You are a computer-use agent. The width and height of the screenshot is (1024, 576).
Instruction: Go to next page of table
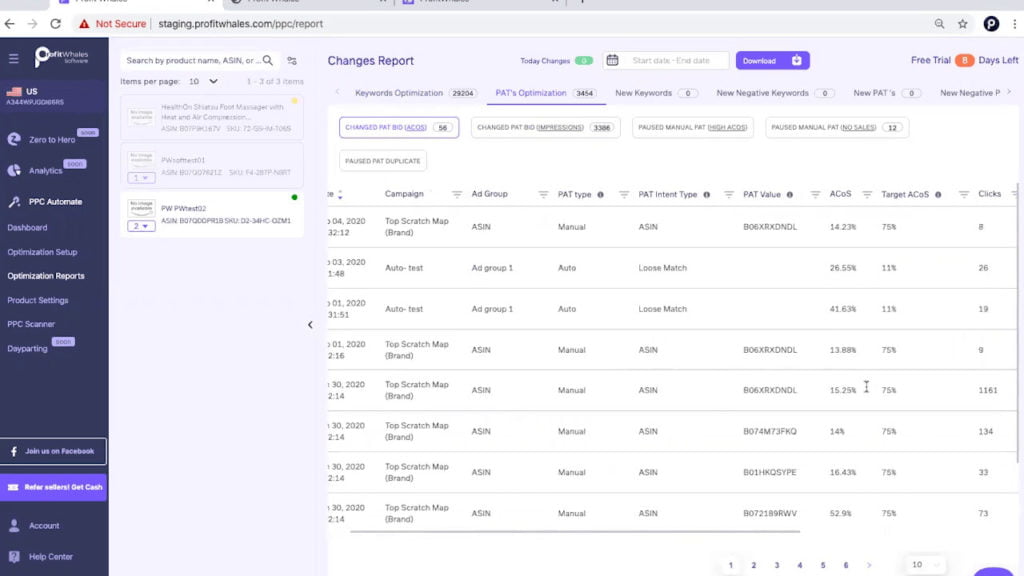click(x=869, y=565)
